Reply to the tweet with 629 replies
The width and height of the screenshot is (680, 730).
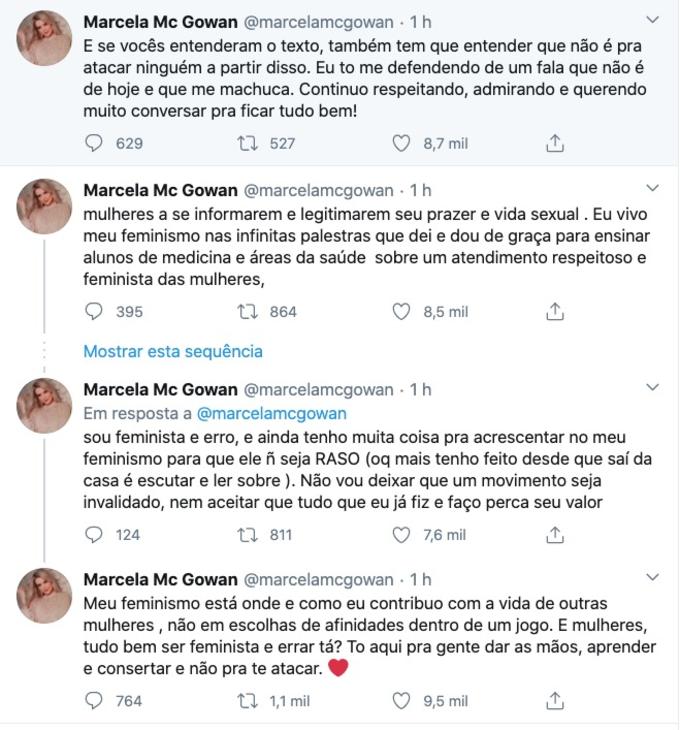point(94,143)
